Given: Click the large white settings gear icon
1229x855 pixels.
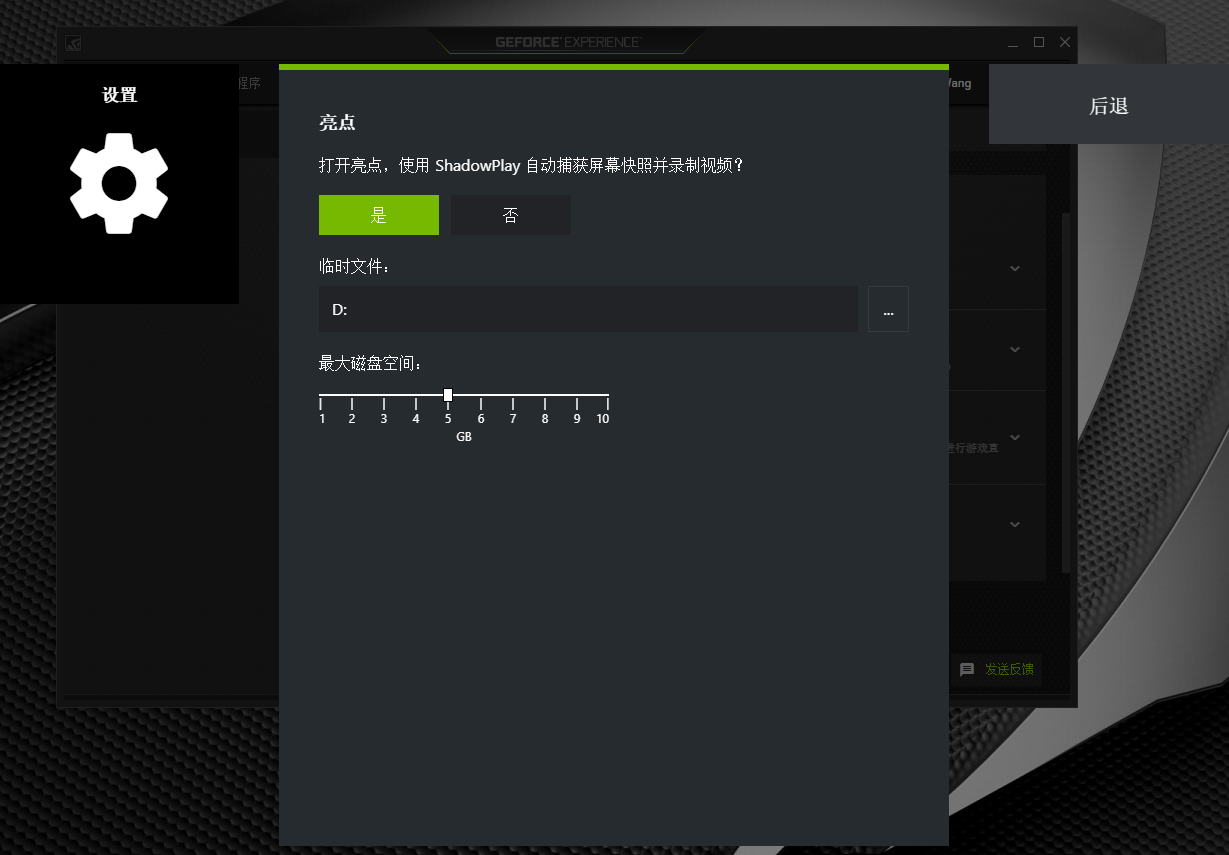Looking at the screenshot, I should click(x=119, y=184).
